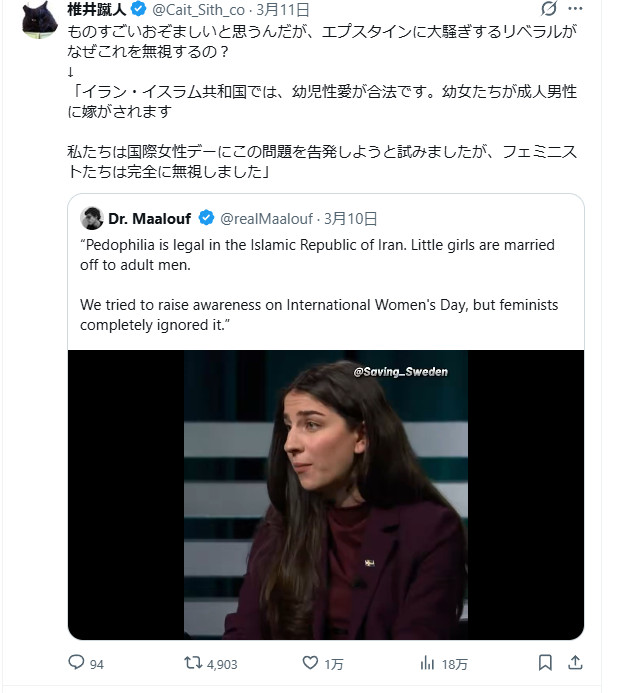This screenshot has width=631, height=693.
Task: Click the @realMaalouf handle
Action: [x=265, y=218]
